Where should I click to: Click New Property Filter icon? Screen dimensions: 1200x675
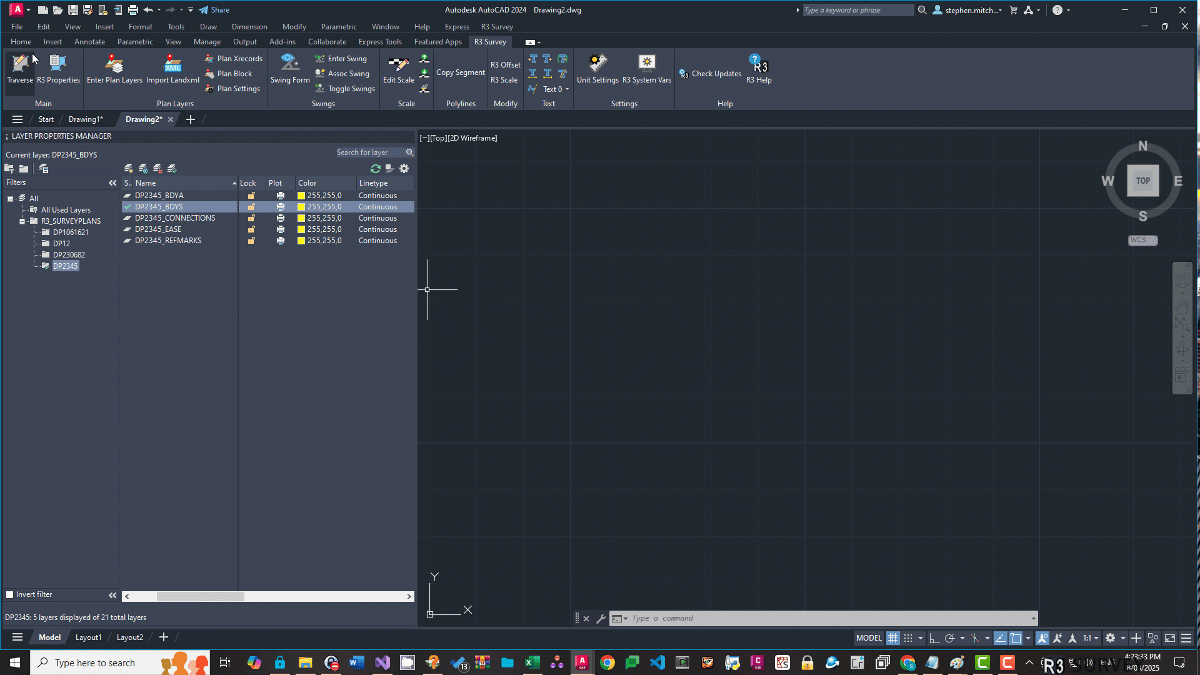(x=9, y=169)
